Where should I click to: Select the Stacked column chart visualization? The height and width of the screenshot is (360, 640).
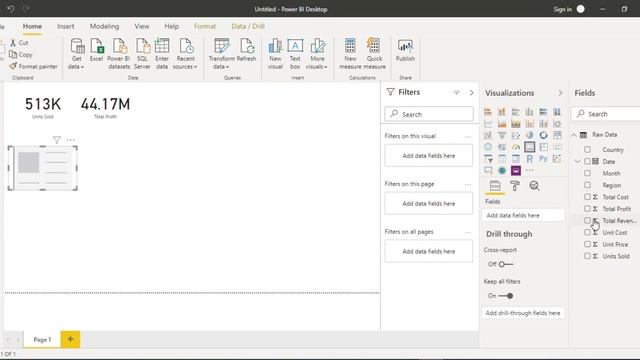pyautogui.click(x=502, y=111)
